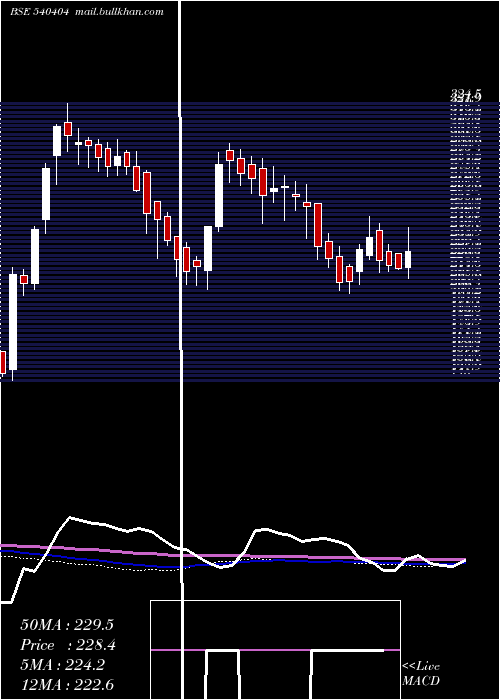Click the 'Price : 228.4' value

pos(68,645)
